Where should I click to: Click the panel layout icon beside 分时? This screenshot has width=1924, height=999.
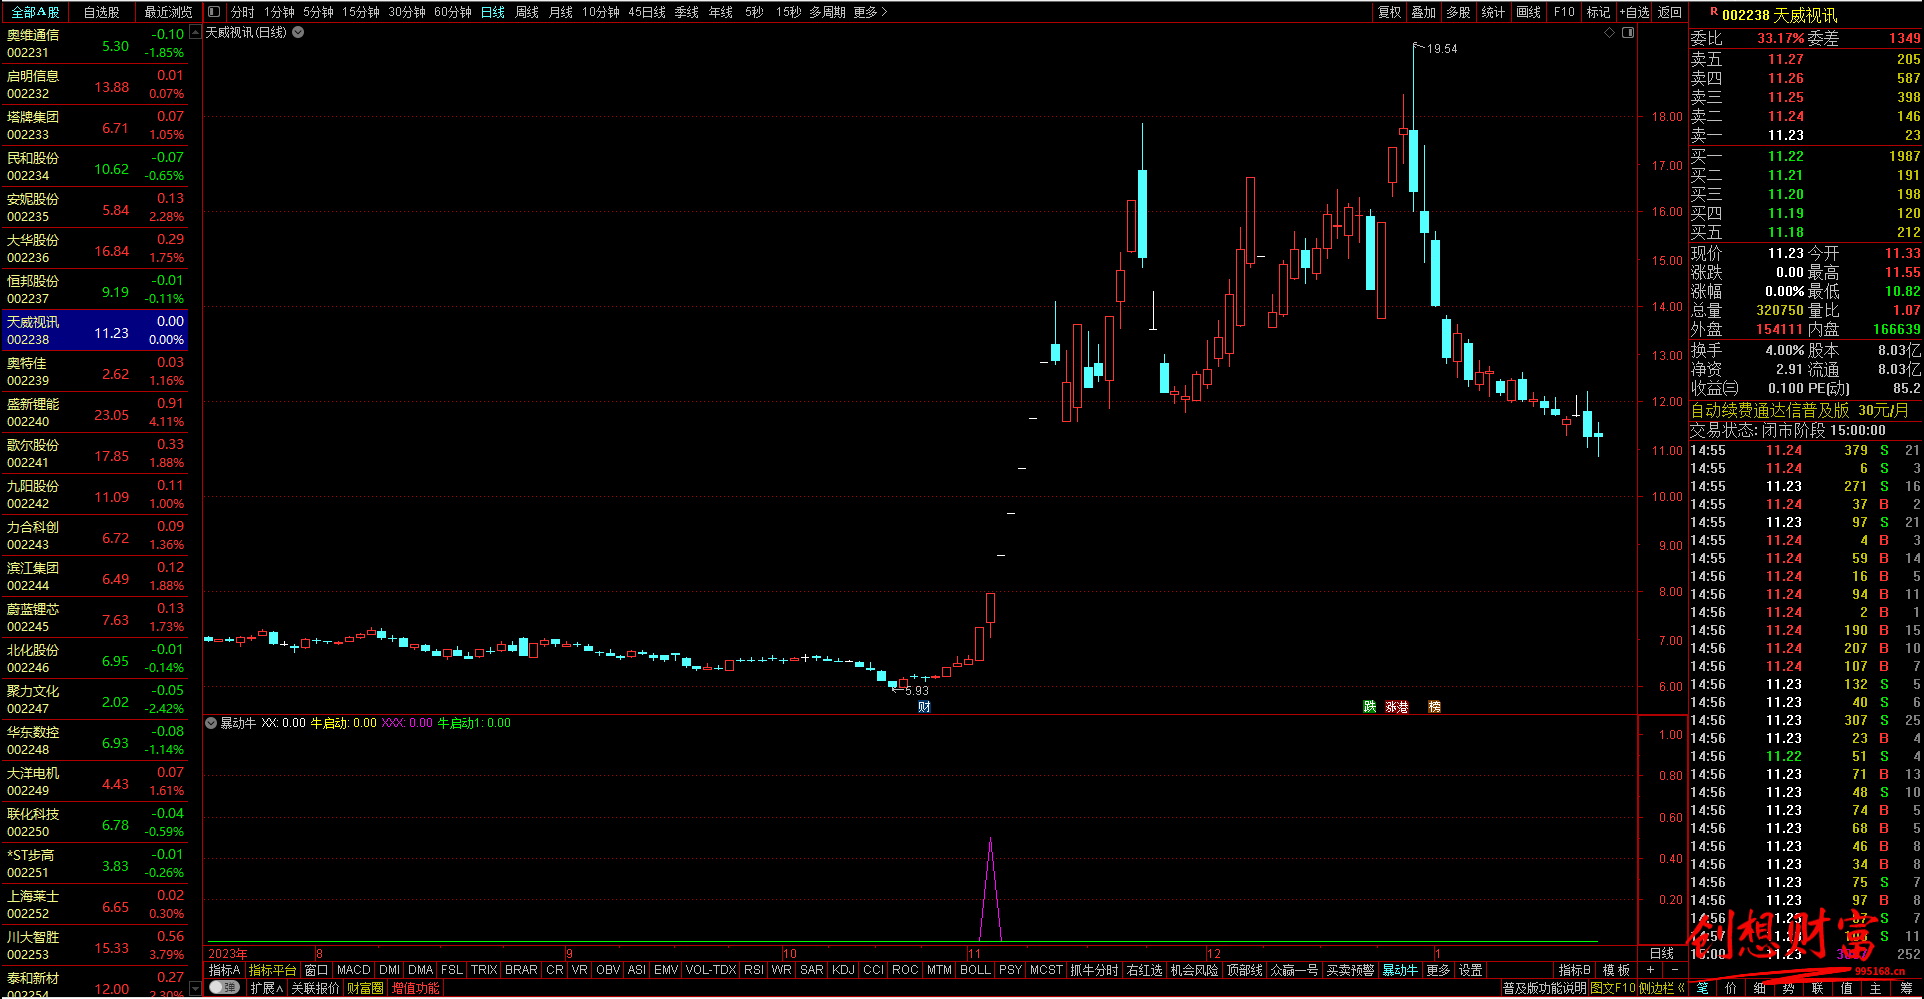pos(214,12)
